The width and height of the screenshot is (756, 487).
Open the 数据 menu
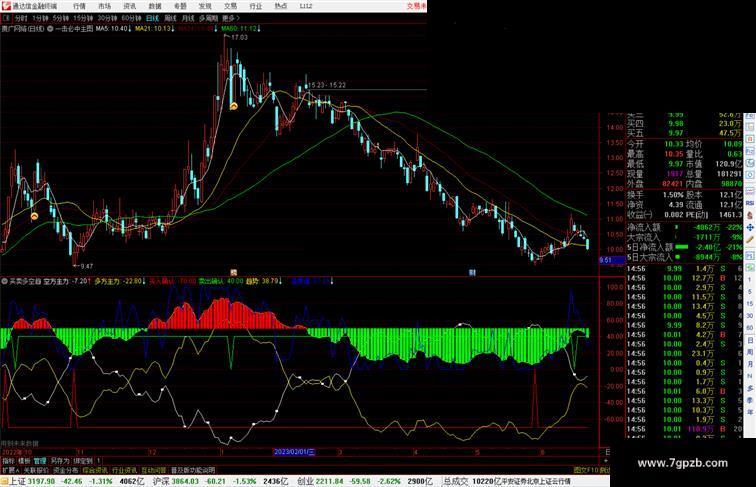155,6
